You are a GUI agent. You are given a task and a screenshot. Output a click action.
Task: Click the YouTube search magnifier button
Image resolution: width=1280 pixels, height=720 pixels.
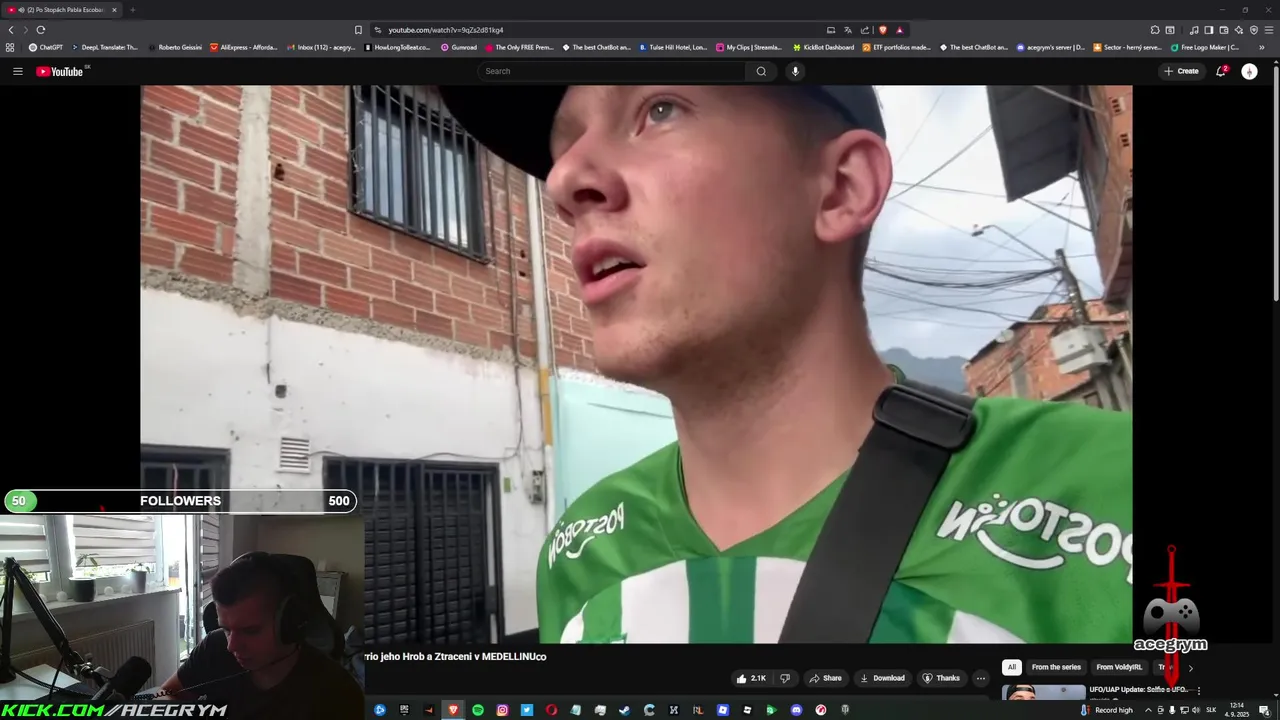761,71
